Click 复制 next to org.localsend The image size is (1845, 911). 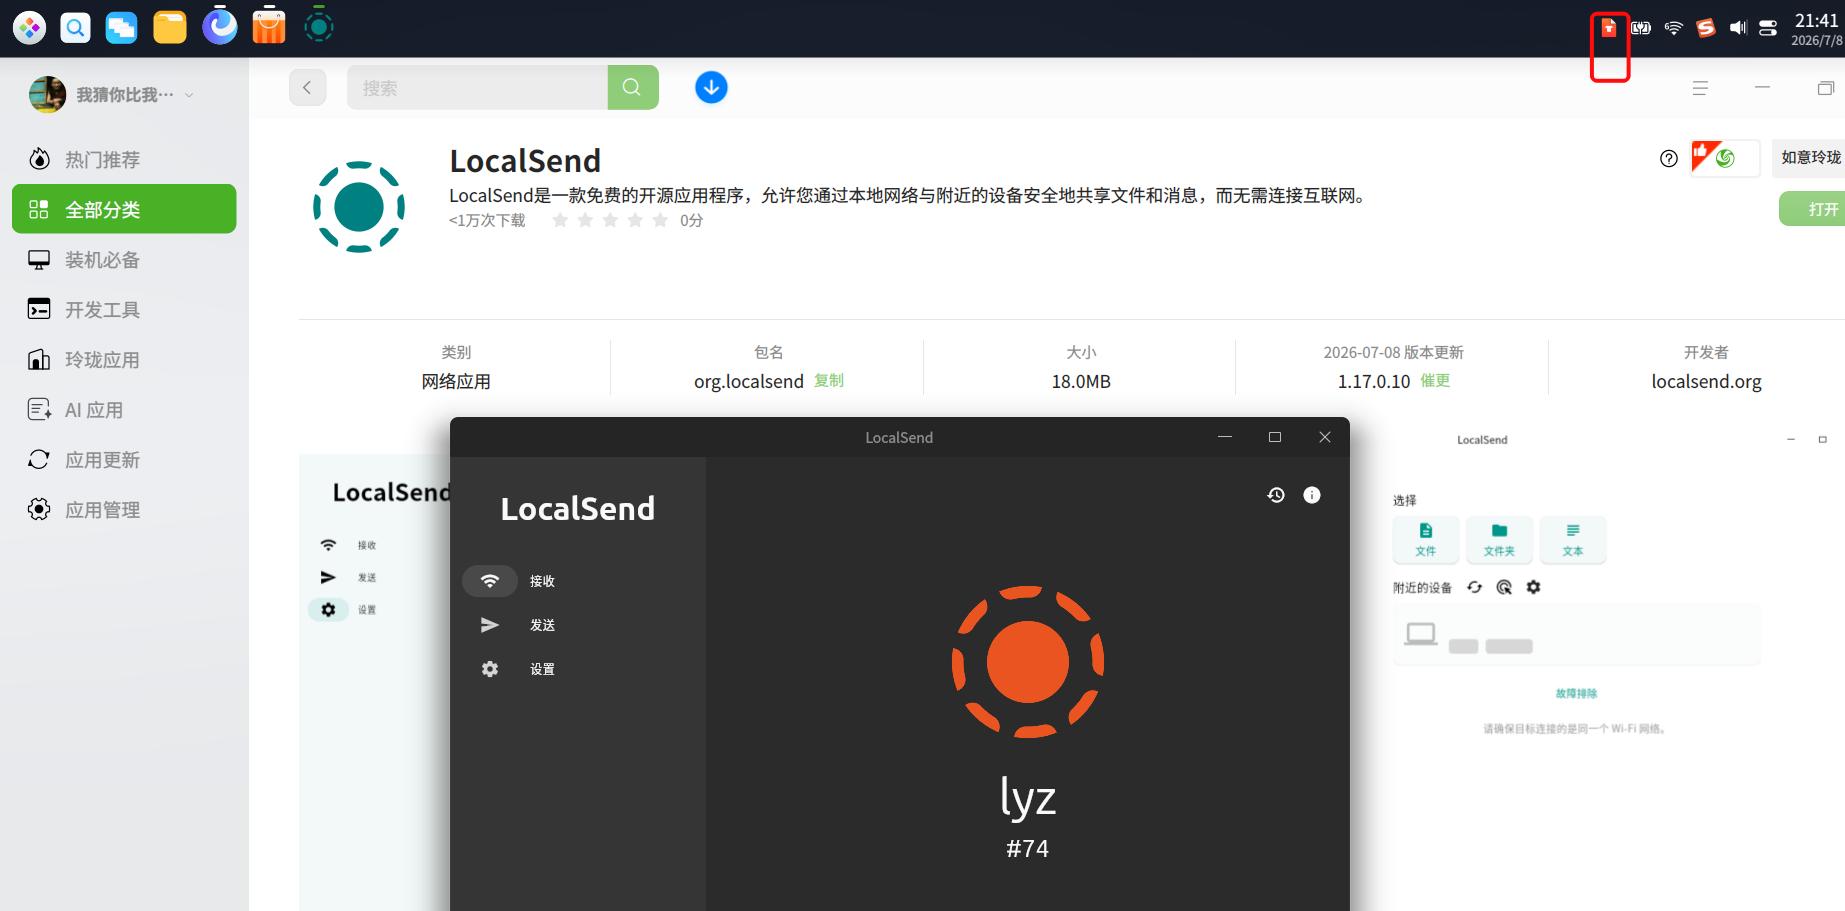(x=829, y=380)
